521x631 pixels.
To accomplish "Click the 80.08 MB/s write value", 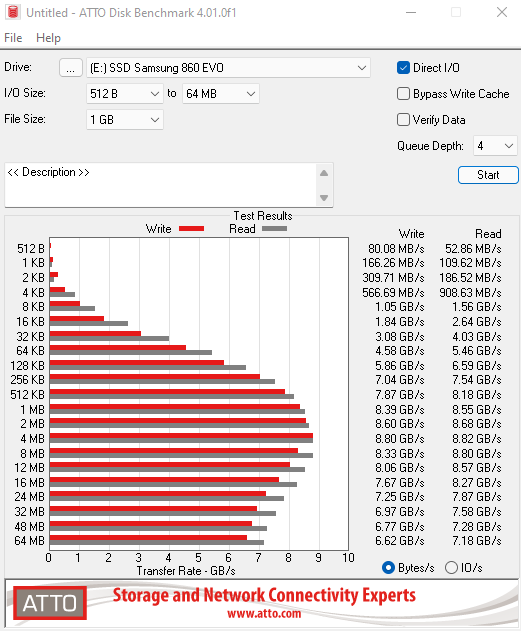I will click(396, 249).
